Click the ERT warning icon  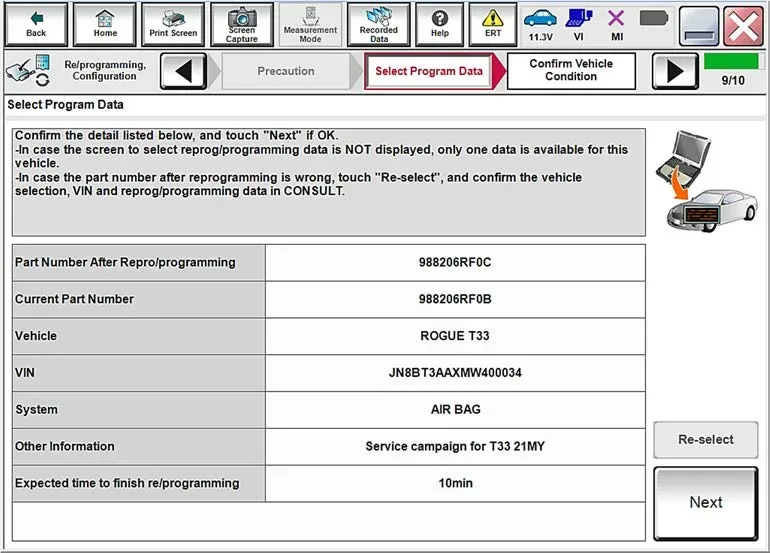[x=493, y=24]
